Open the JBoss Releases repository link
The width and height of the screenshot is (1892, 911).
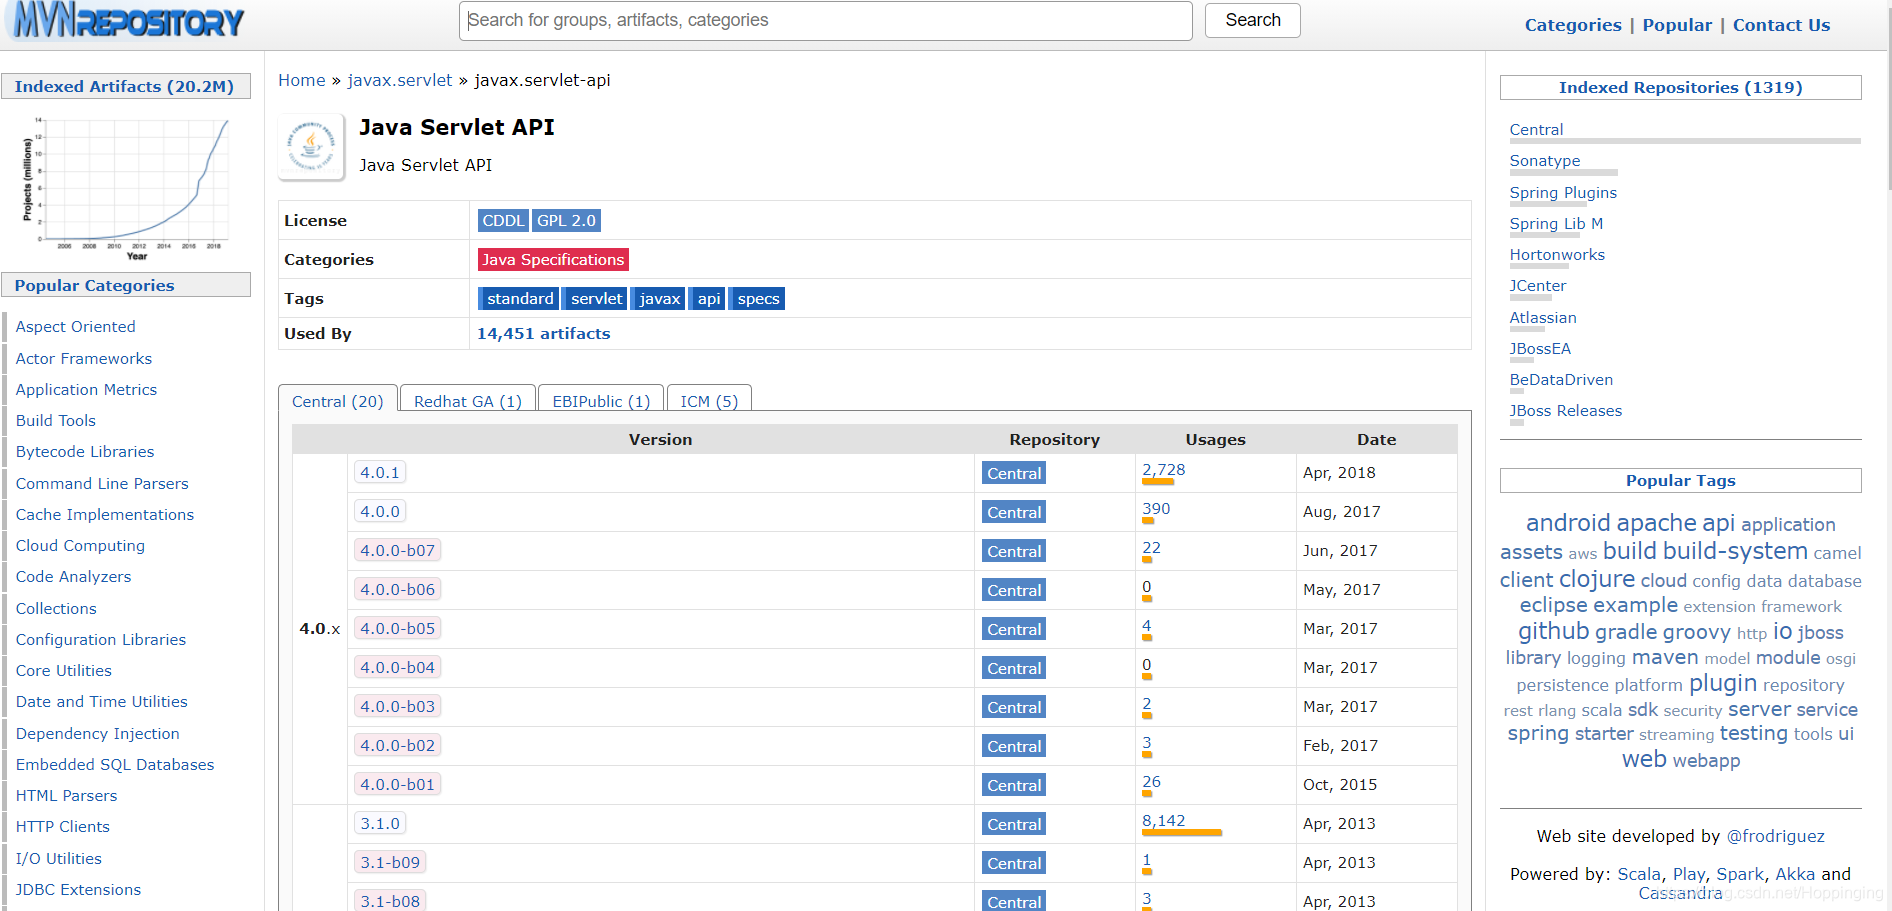coord(1566,410)
